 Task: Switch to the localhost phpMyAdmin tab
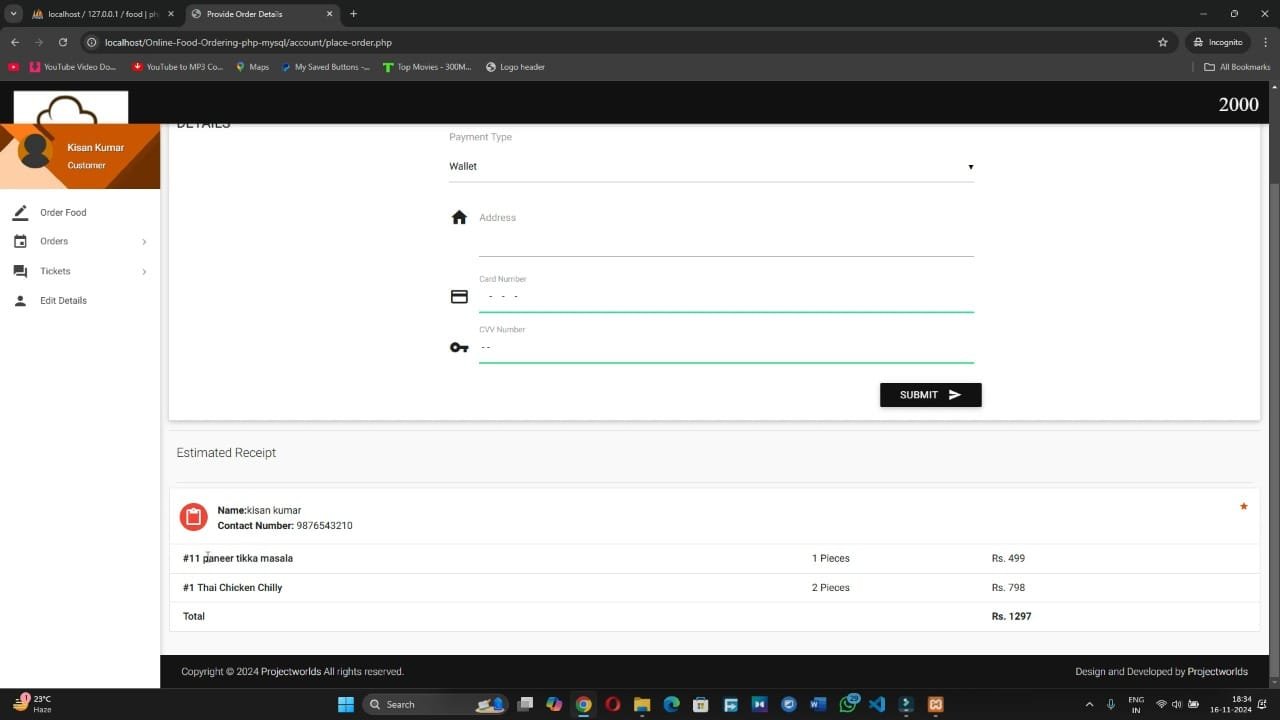pyautogui.click(x=95, y=14)
